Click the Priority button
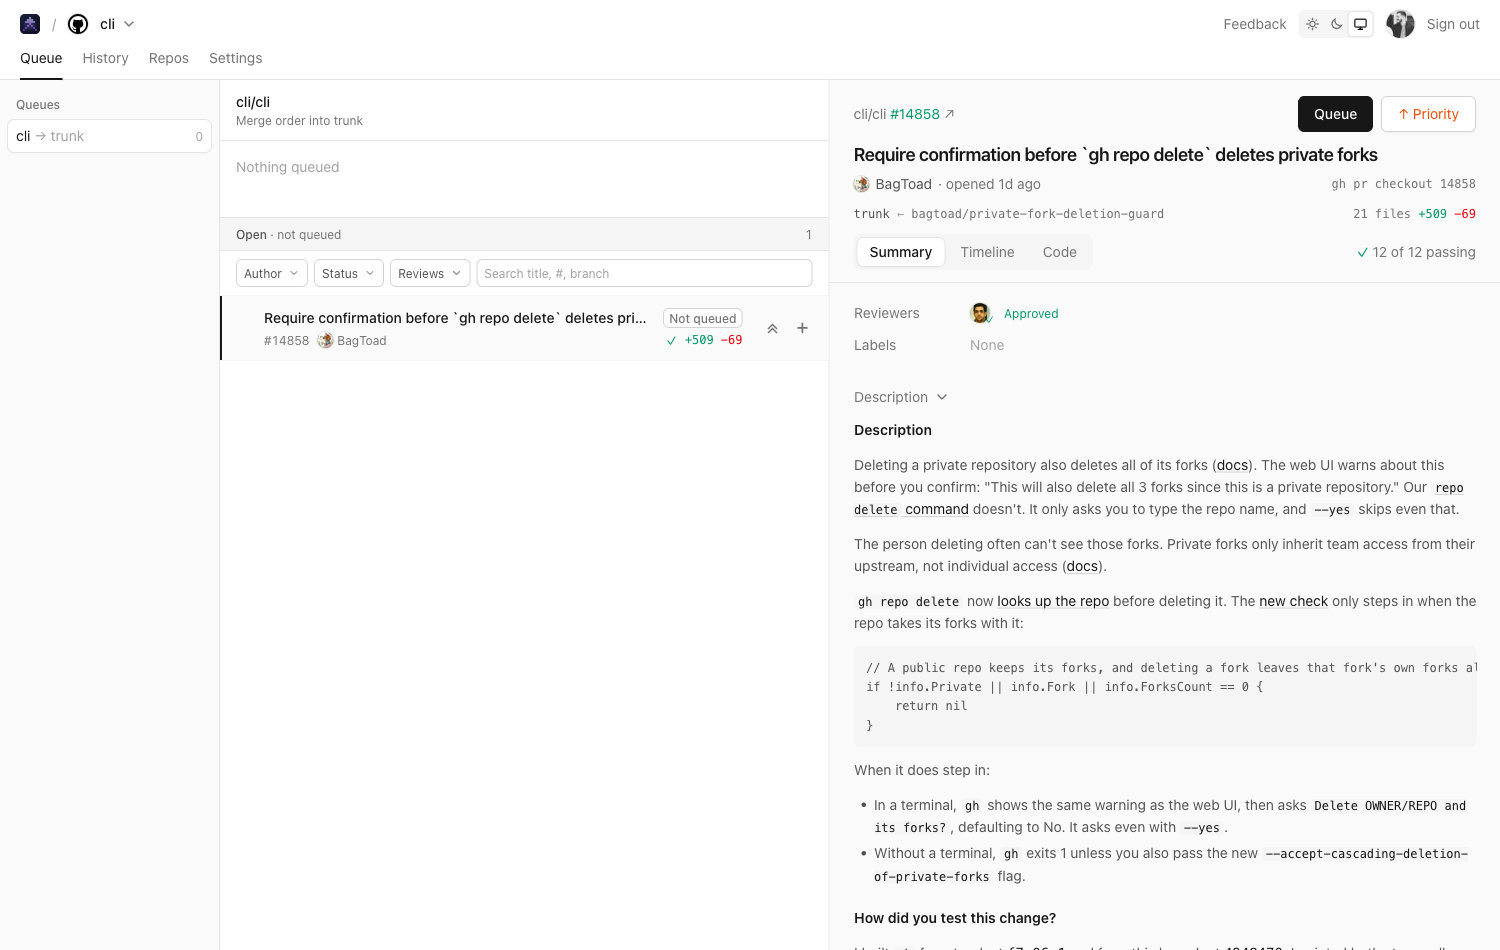The width and height of the screenshot is (1500, 950). point(1428,114)
